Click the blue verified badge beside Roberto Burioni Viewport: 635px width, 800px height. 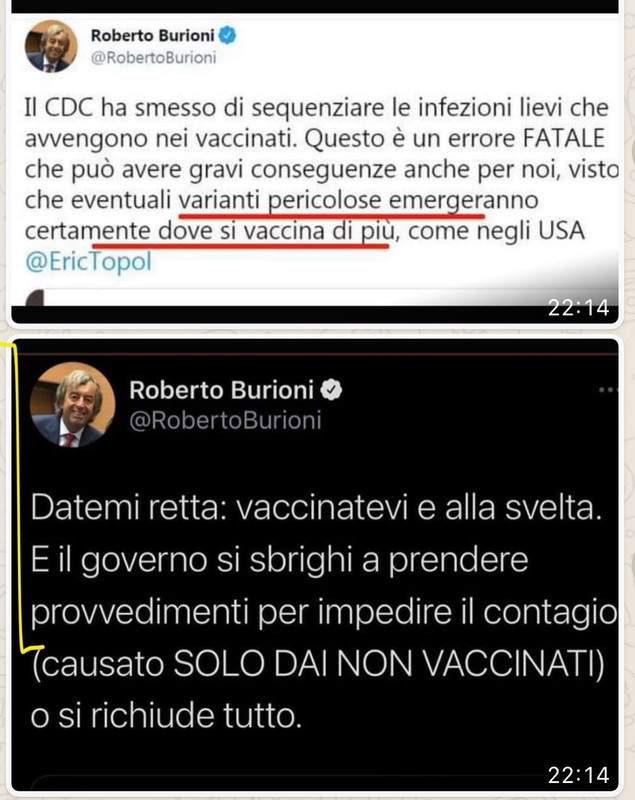(x=227, y=35)
